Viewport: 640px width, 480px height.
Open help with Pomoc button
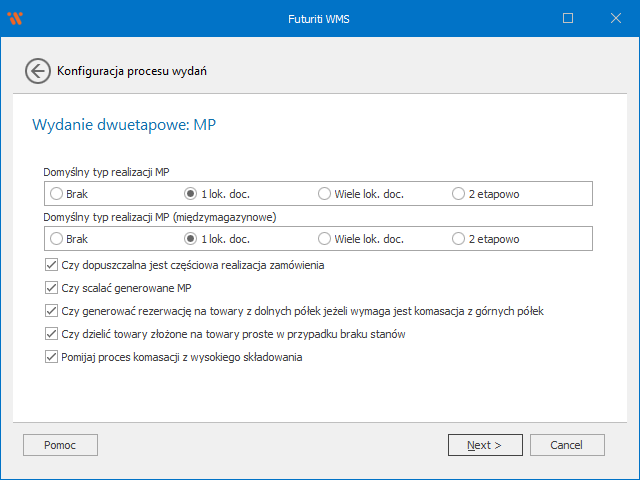point(60,445)
